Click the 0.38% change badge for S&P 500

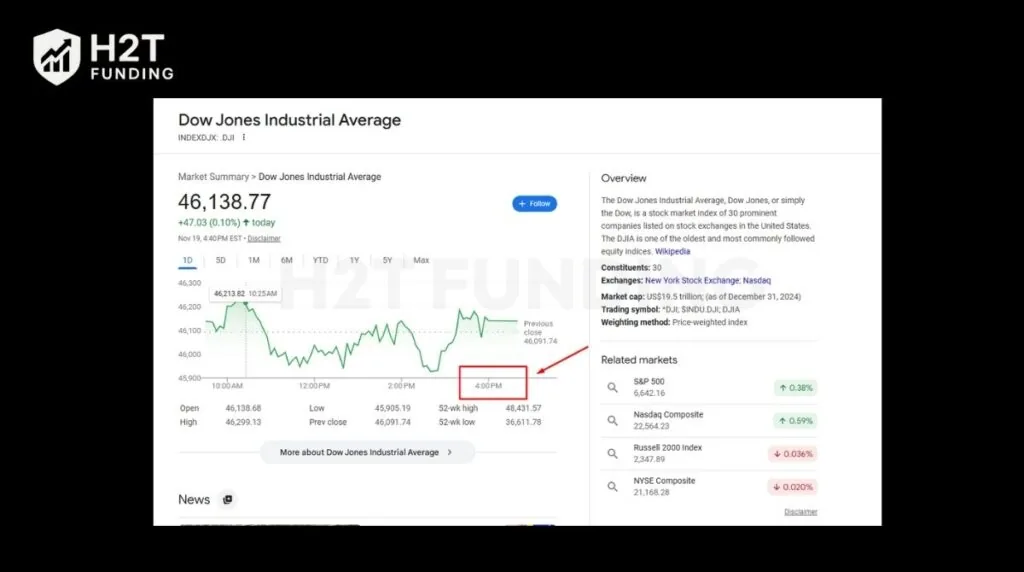click(x=795, y=388)
